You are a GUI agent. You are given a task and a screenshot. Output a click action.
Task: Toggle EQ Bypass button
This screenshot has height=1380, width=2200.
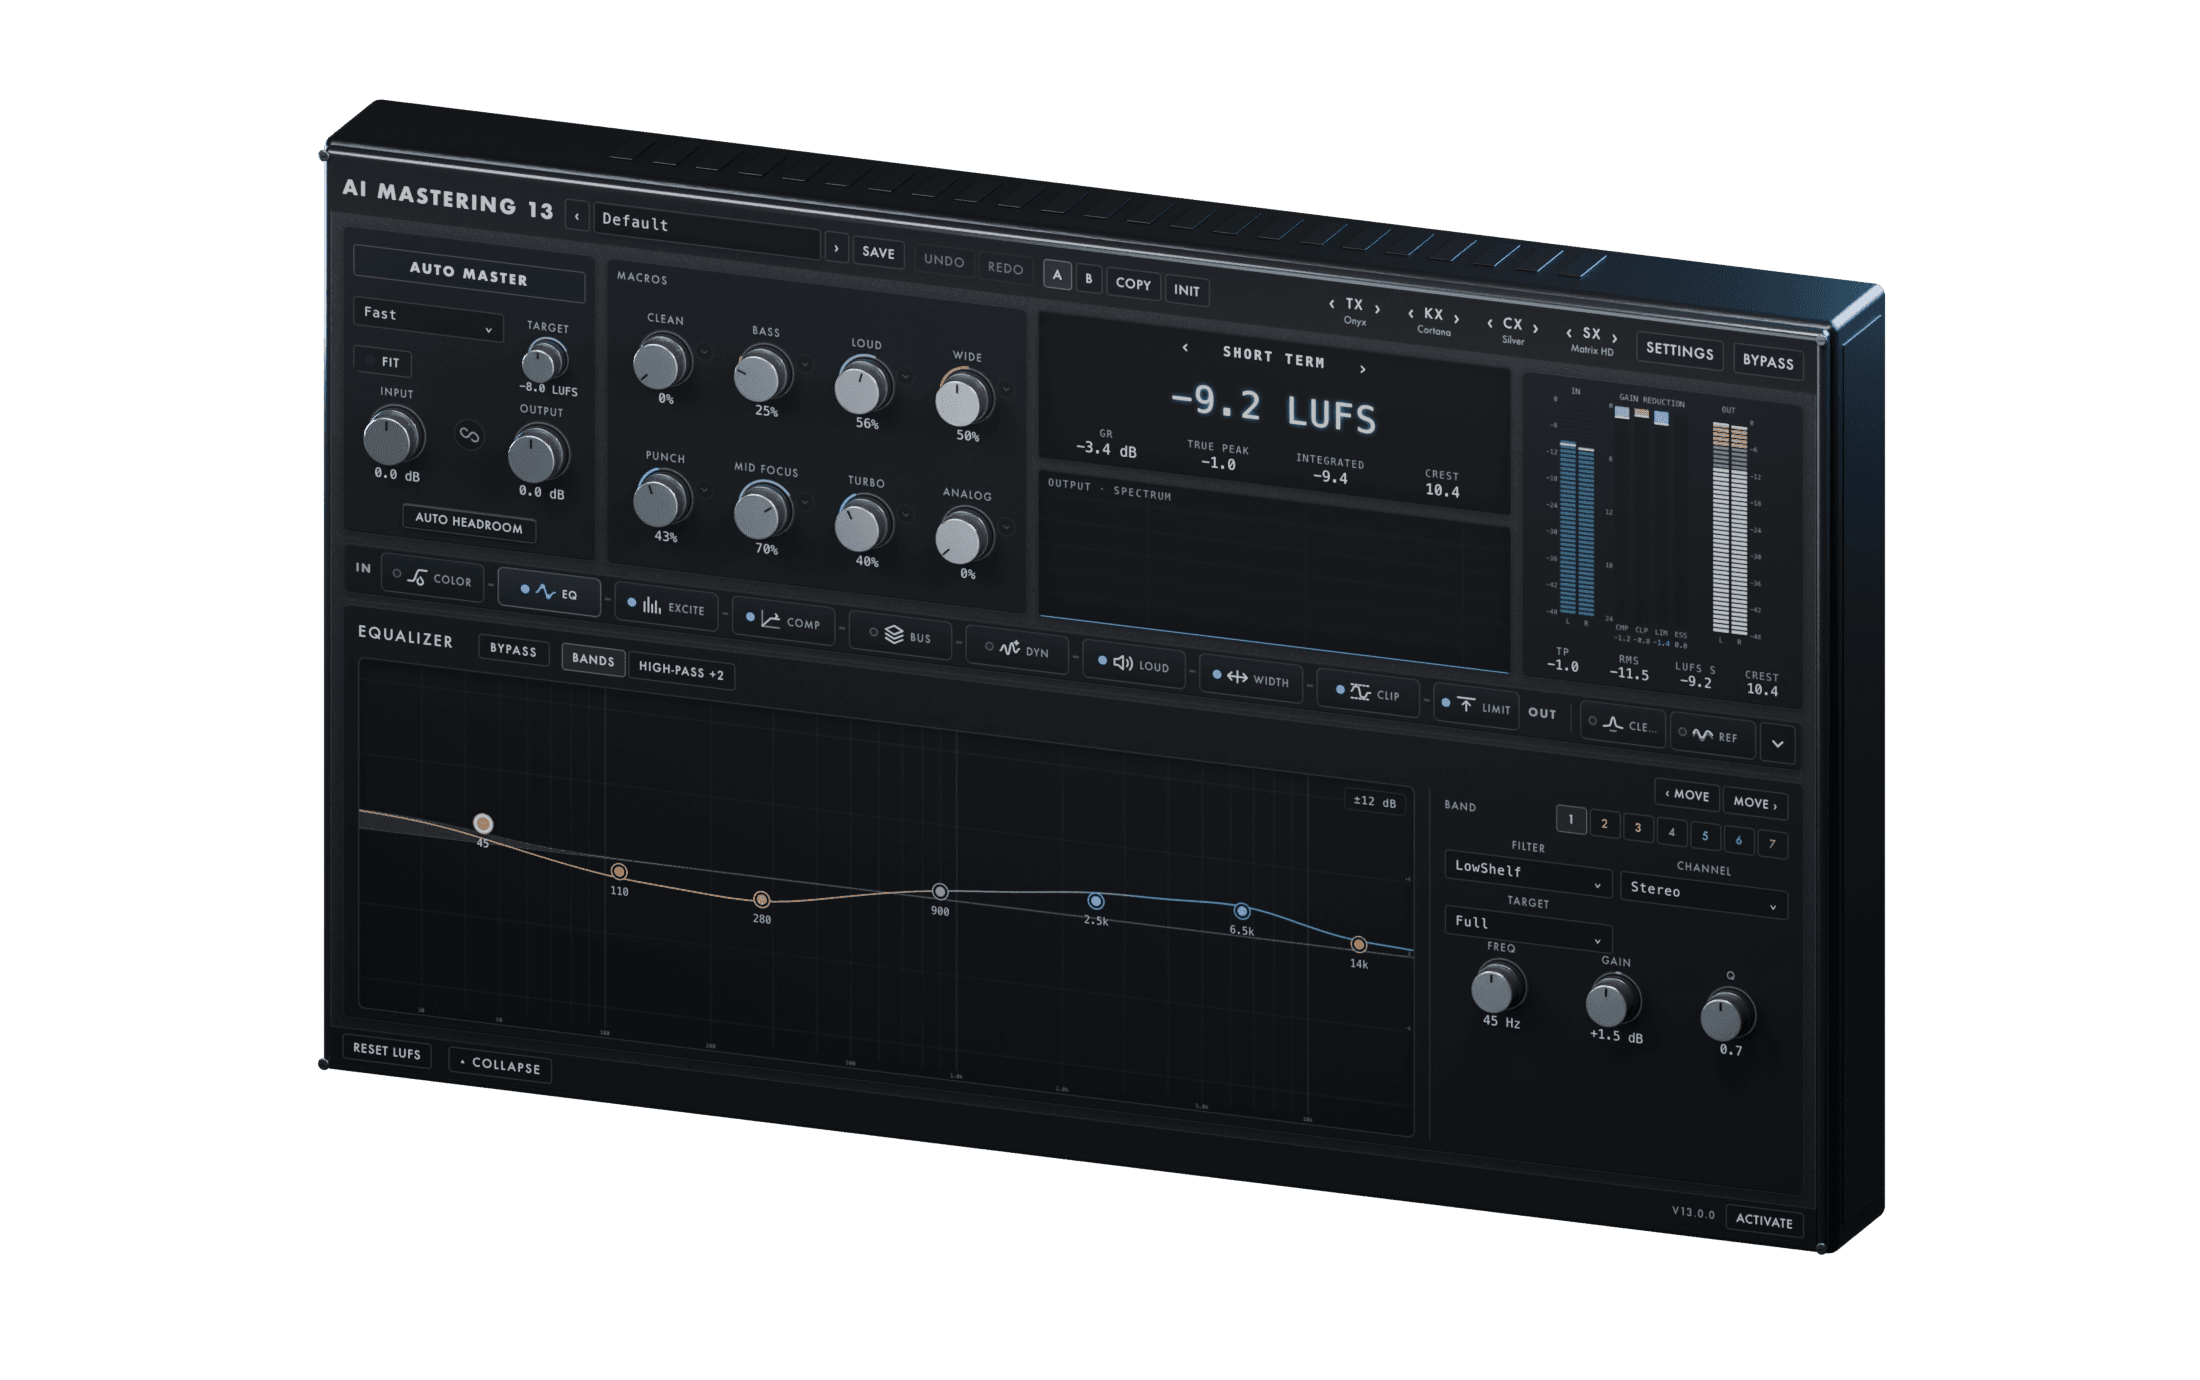tap(513, 649)
